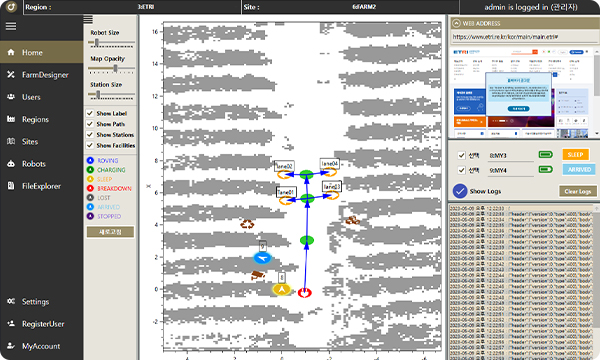
Task: Click the hamburger menu icon in sidebar
Action: tap(11, 26)
